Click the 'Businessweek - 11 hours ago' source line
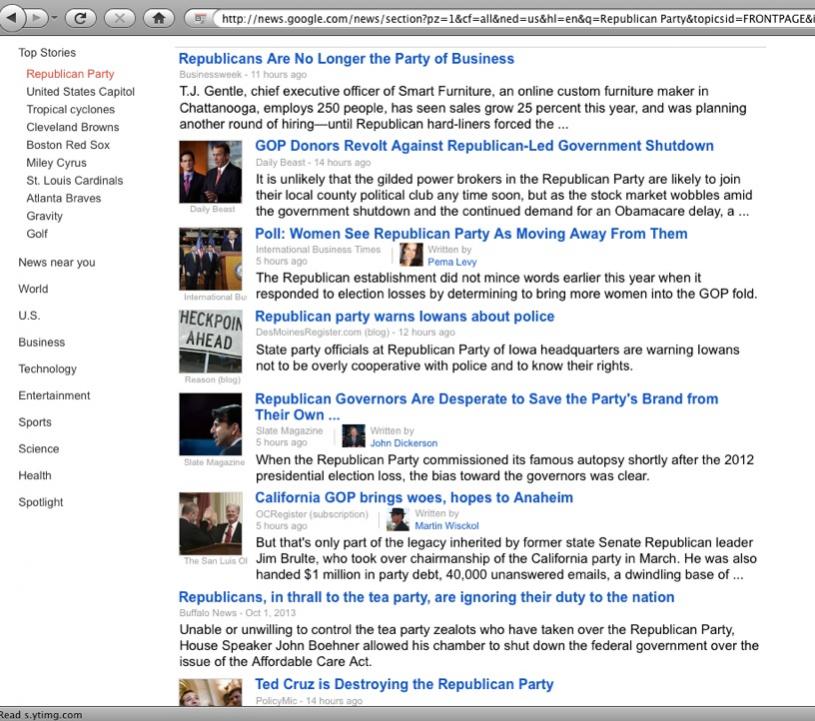815x721 pixels. [243, 74]
